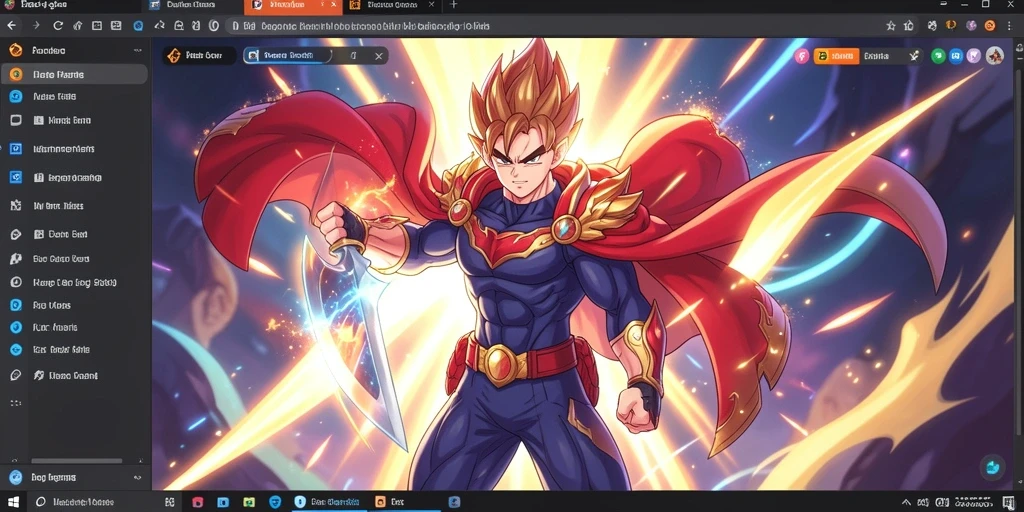Click the green app icon on the taskbar
The width and height of the screenshot is (1024, 512).
249,502
